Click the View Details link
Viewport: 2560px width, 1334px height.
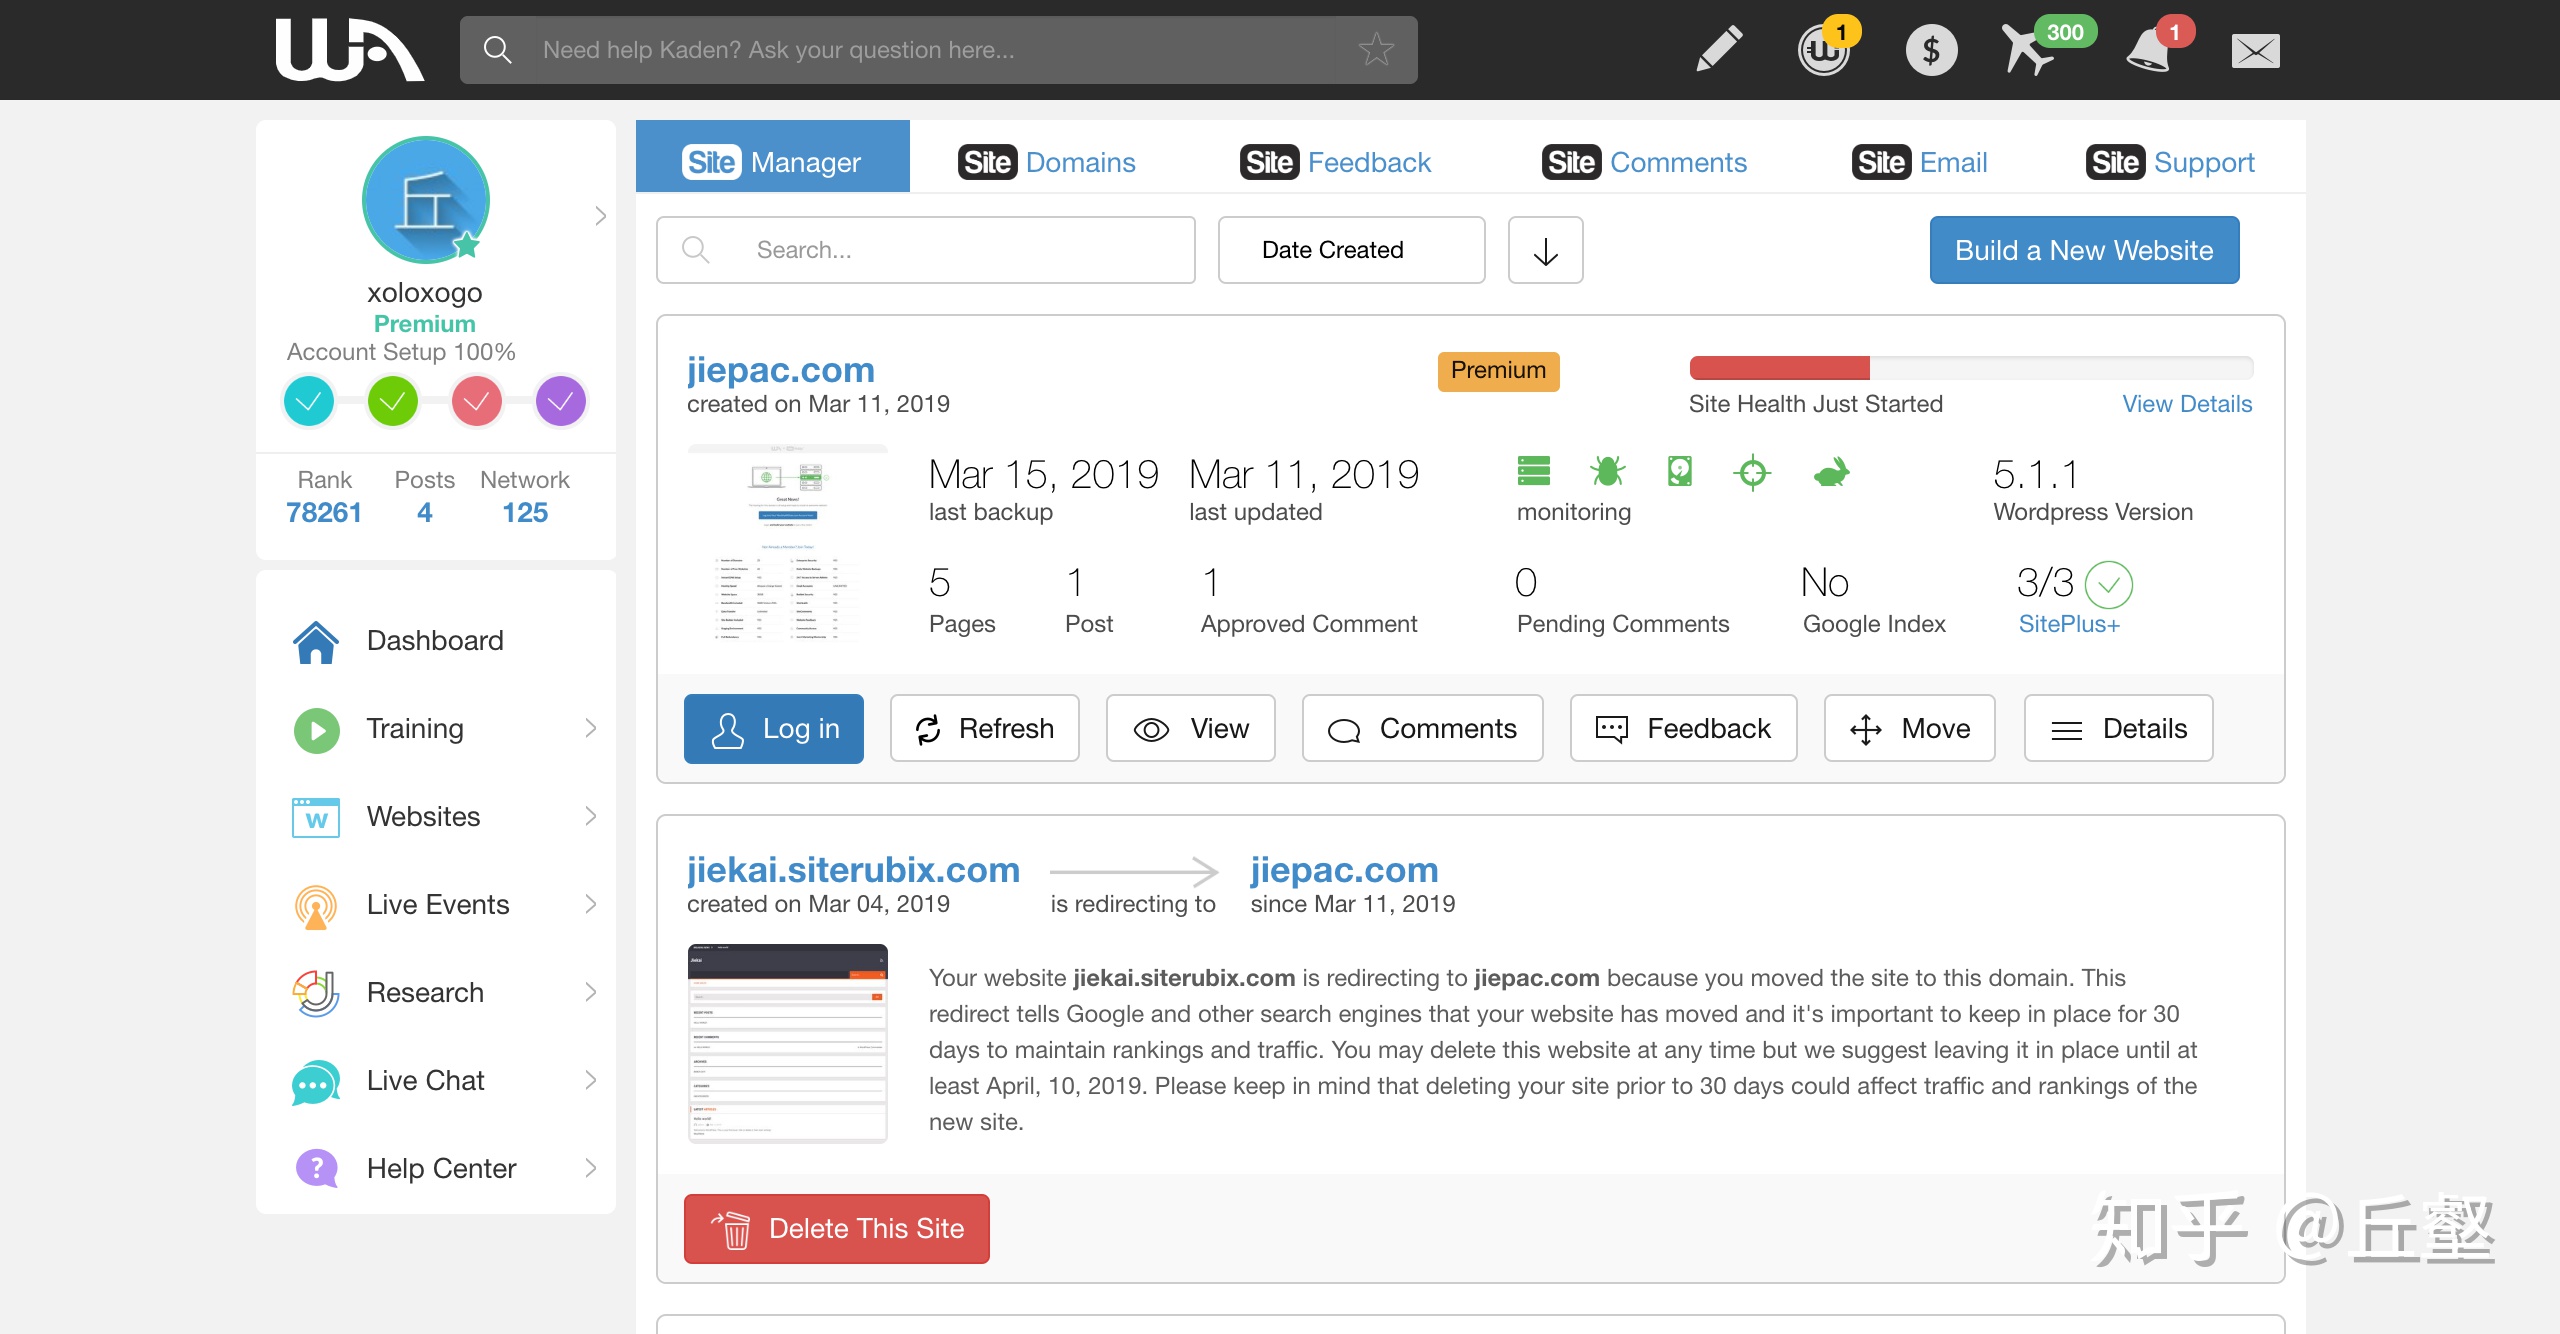2187,404
